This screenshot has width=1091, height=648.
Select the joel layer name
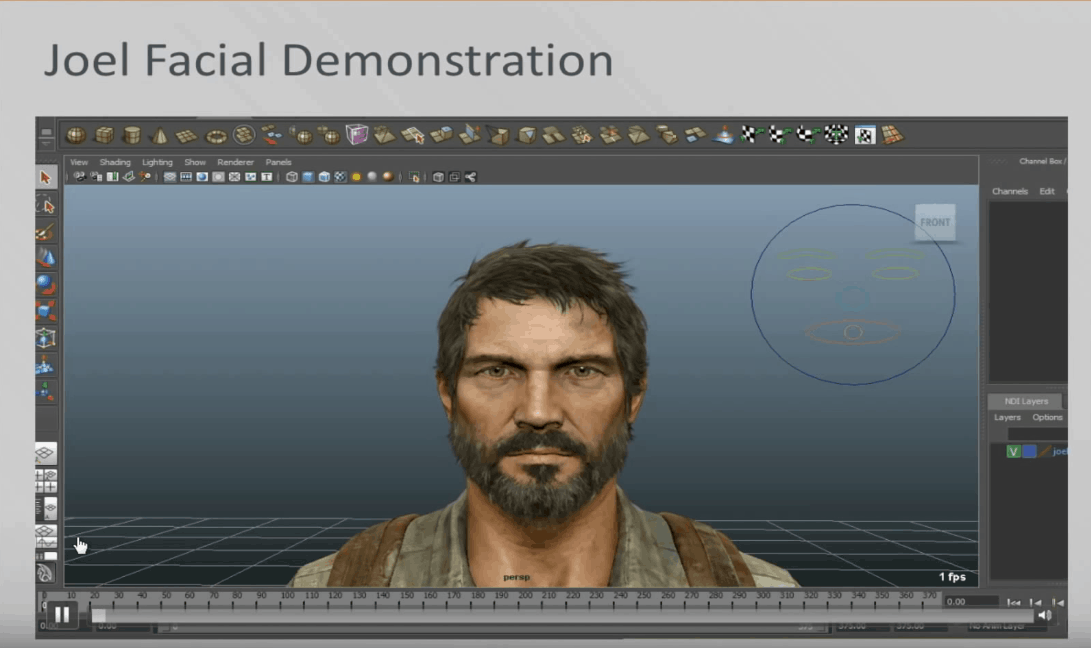tap(1059, 452)
